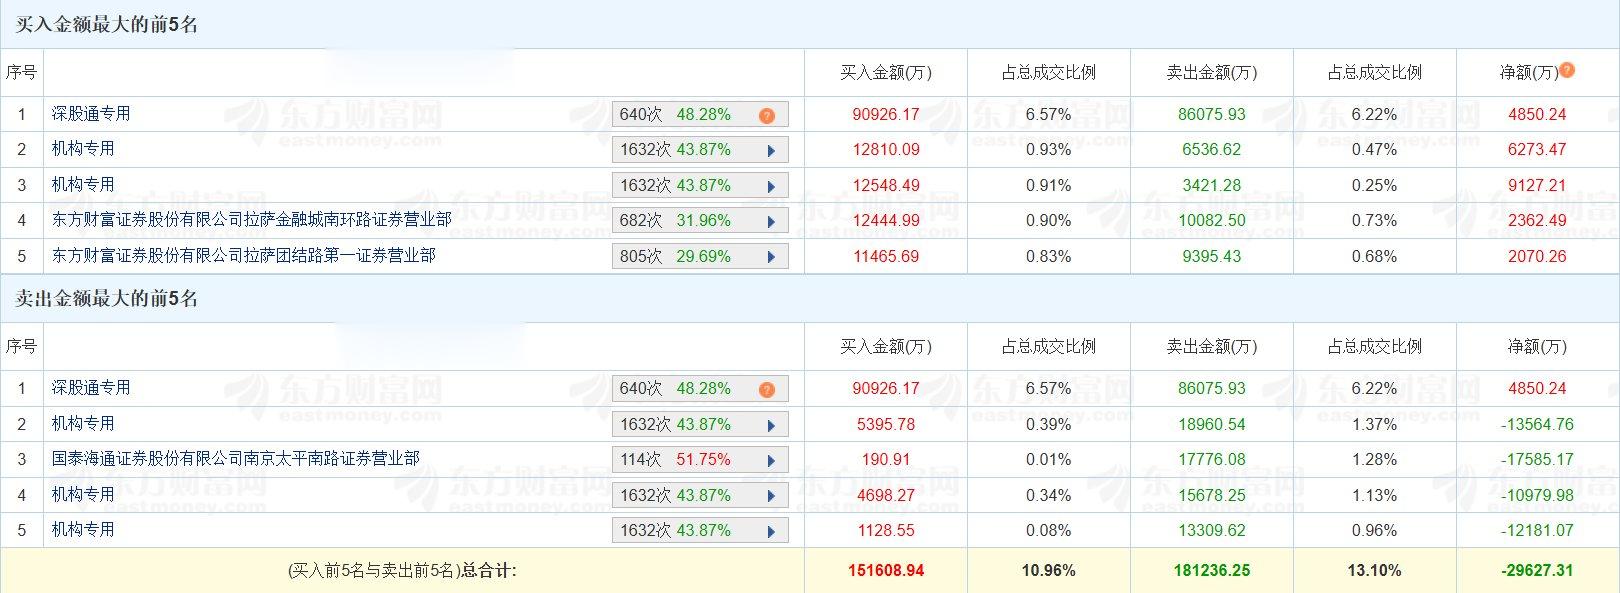The height and width of the screenshot is (593, 1620).
Task: Click orange question icon in first 深股通专用 buy row
Action: [767, 116]
